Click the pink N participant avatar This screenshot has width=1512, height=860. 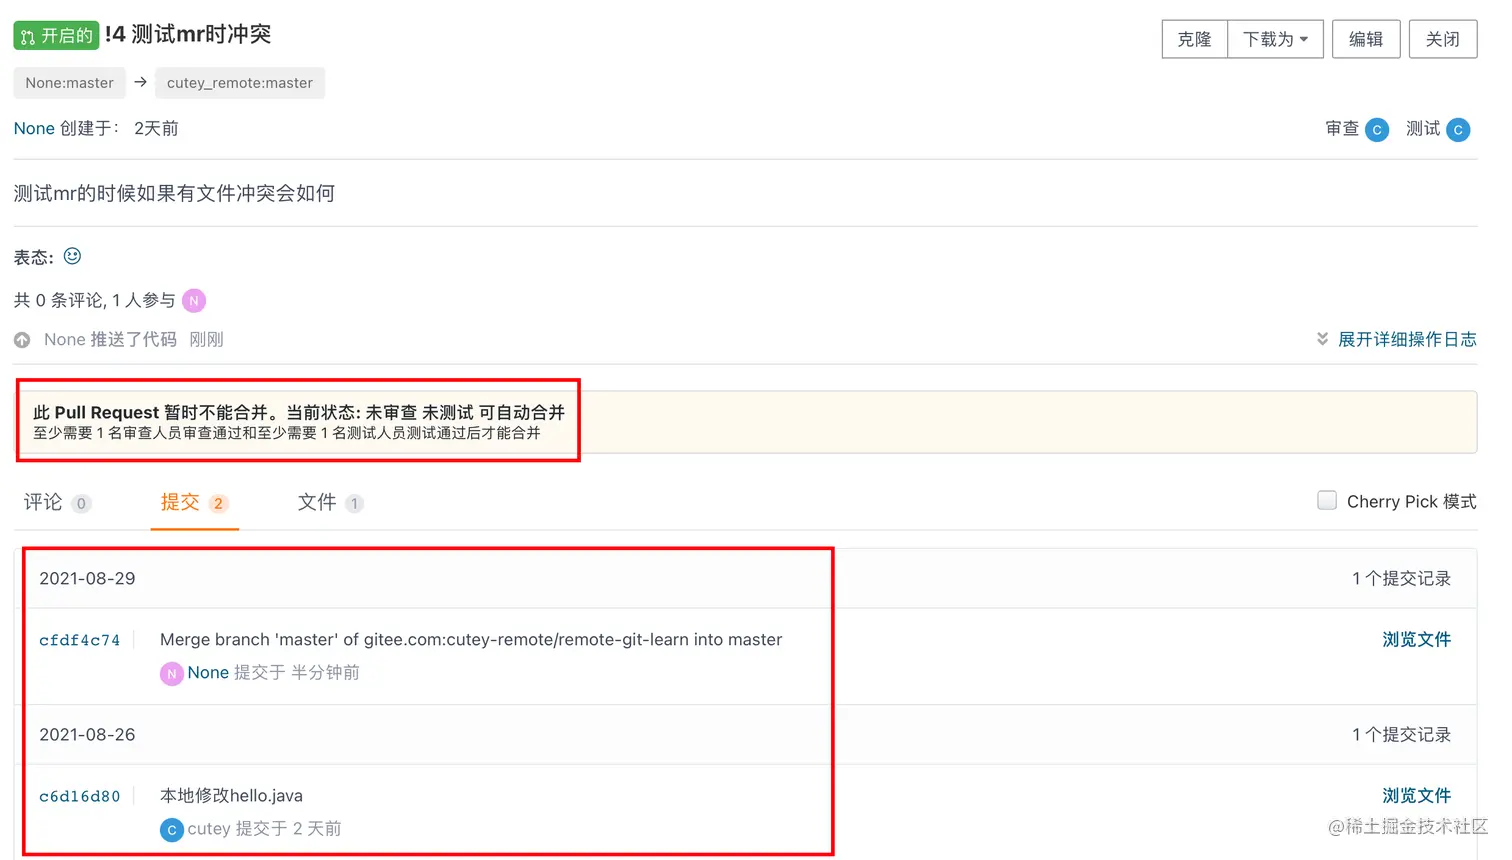[x=194, y=300]
